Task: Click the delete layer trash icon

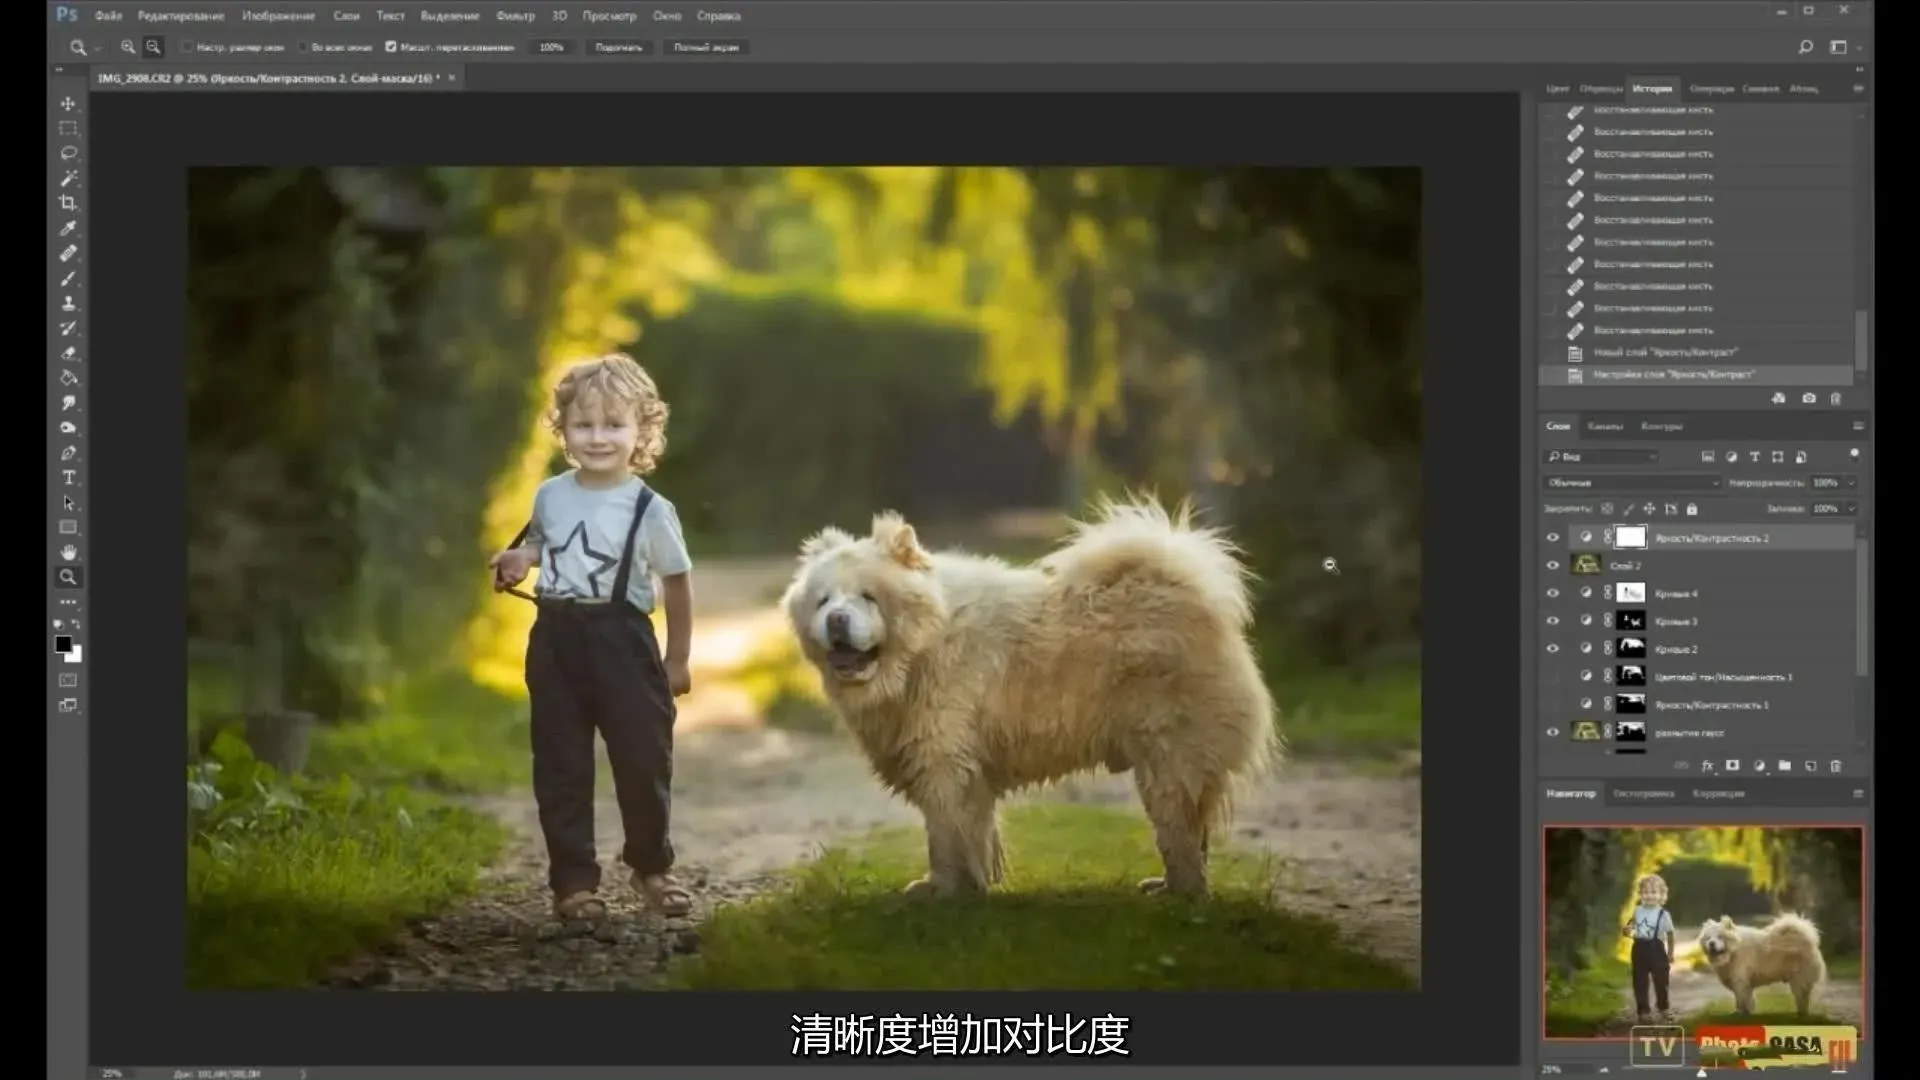Action: (1835, 766)
